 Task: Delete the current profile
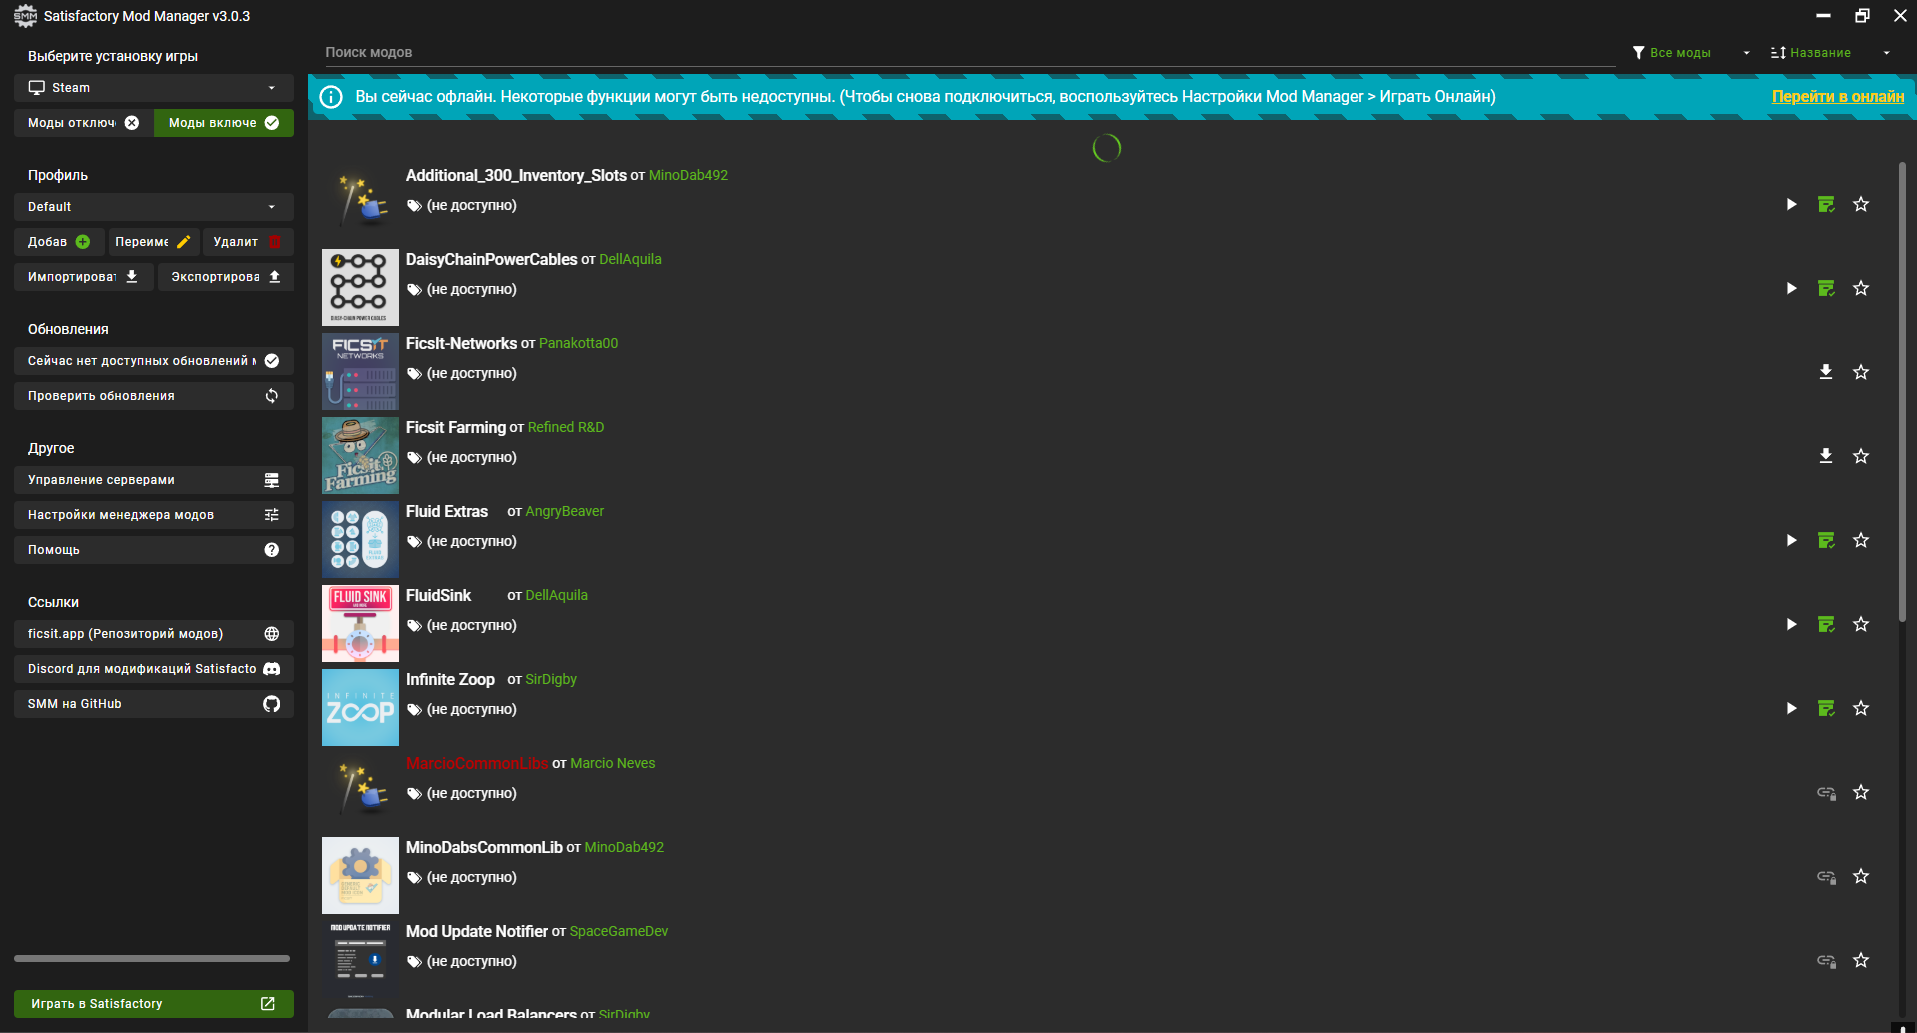tap(248, 242)
